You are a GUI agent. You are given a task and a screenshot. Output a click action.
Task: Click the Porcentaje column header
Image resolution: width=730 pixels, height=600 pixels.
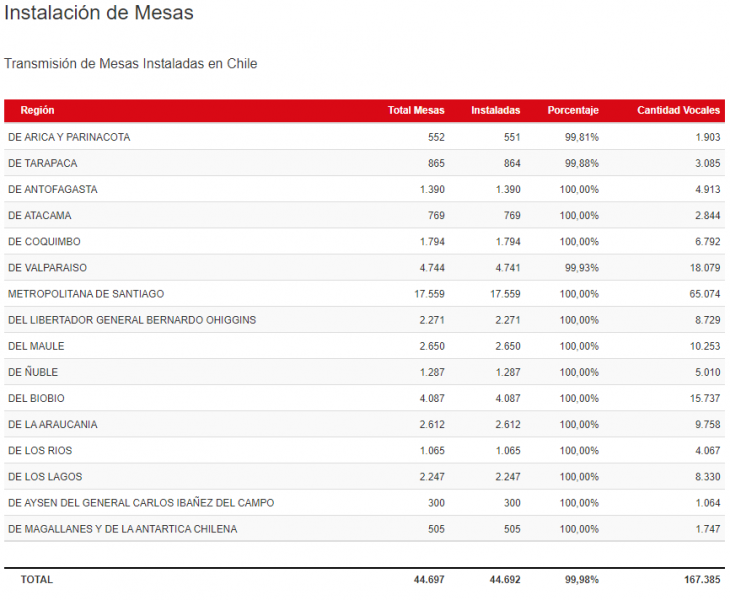pos(573,110)
